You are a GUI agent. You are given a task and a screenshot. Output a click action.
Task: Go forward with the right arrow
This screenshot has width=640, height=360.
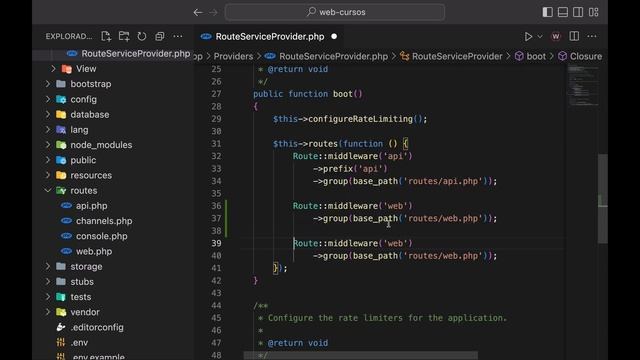point(213,12)
